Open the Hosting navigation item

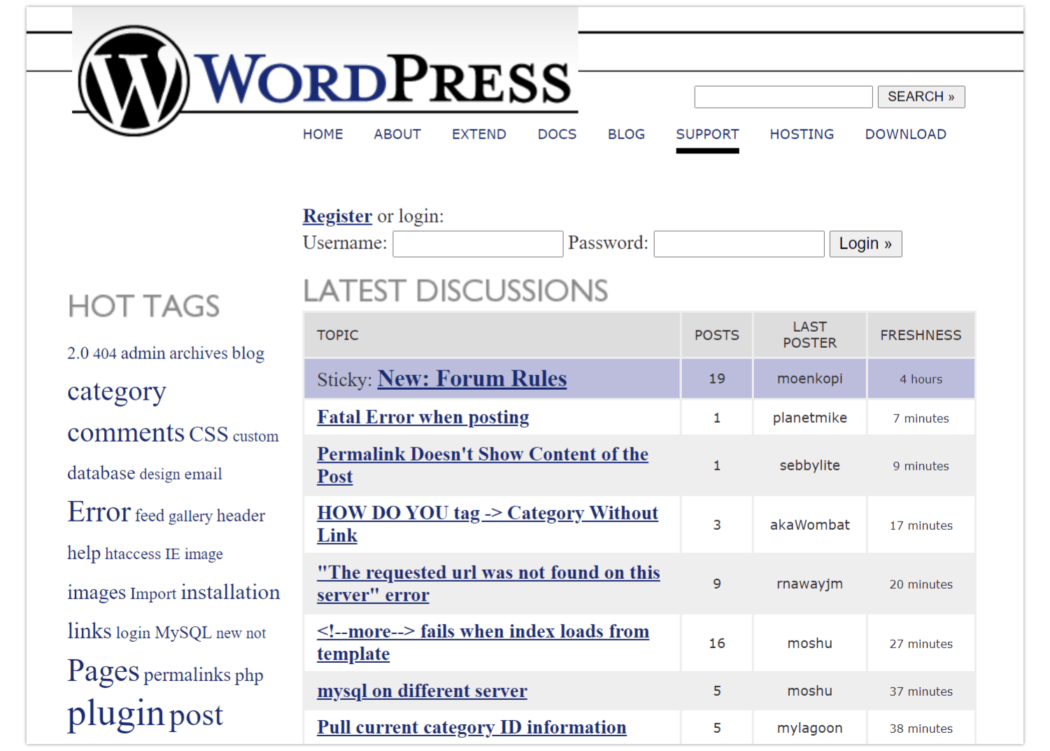801,134
